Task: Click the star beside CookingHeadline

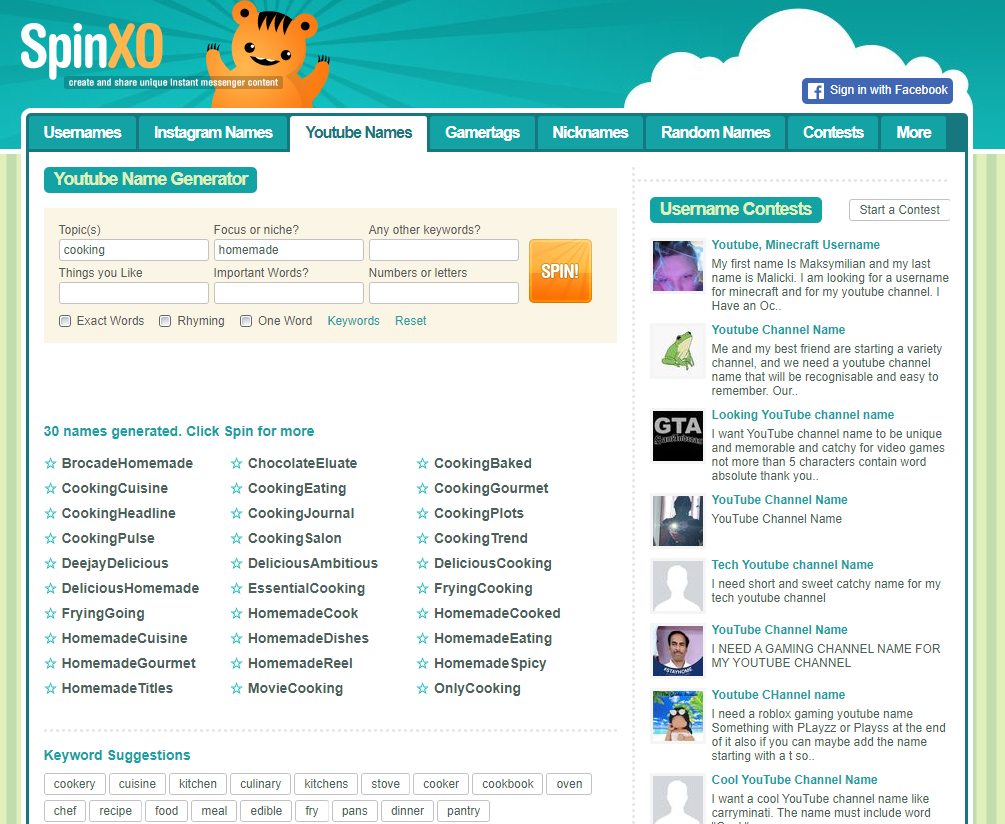Action: (x=51, y=513)
